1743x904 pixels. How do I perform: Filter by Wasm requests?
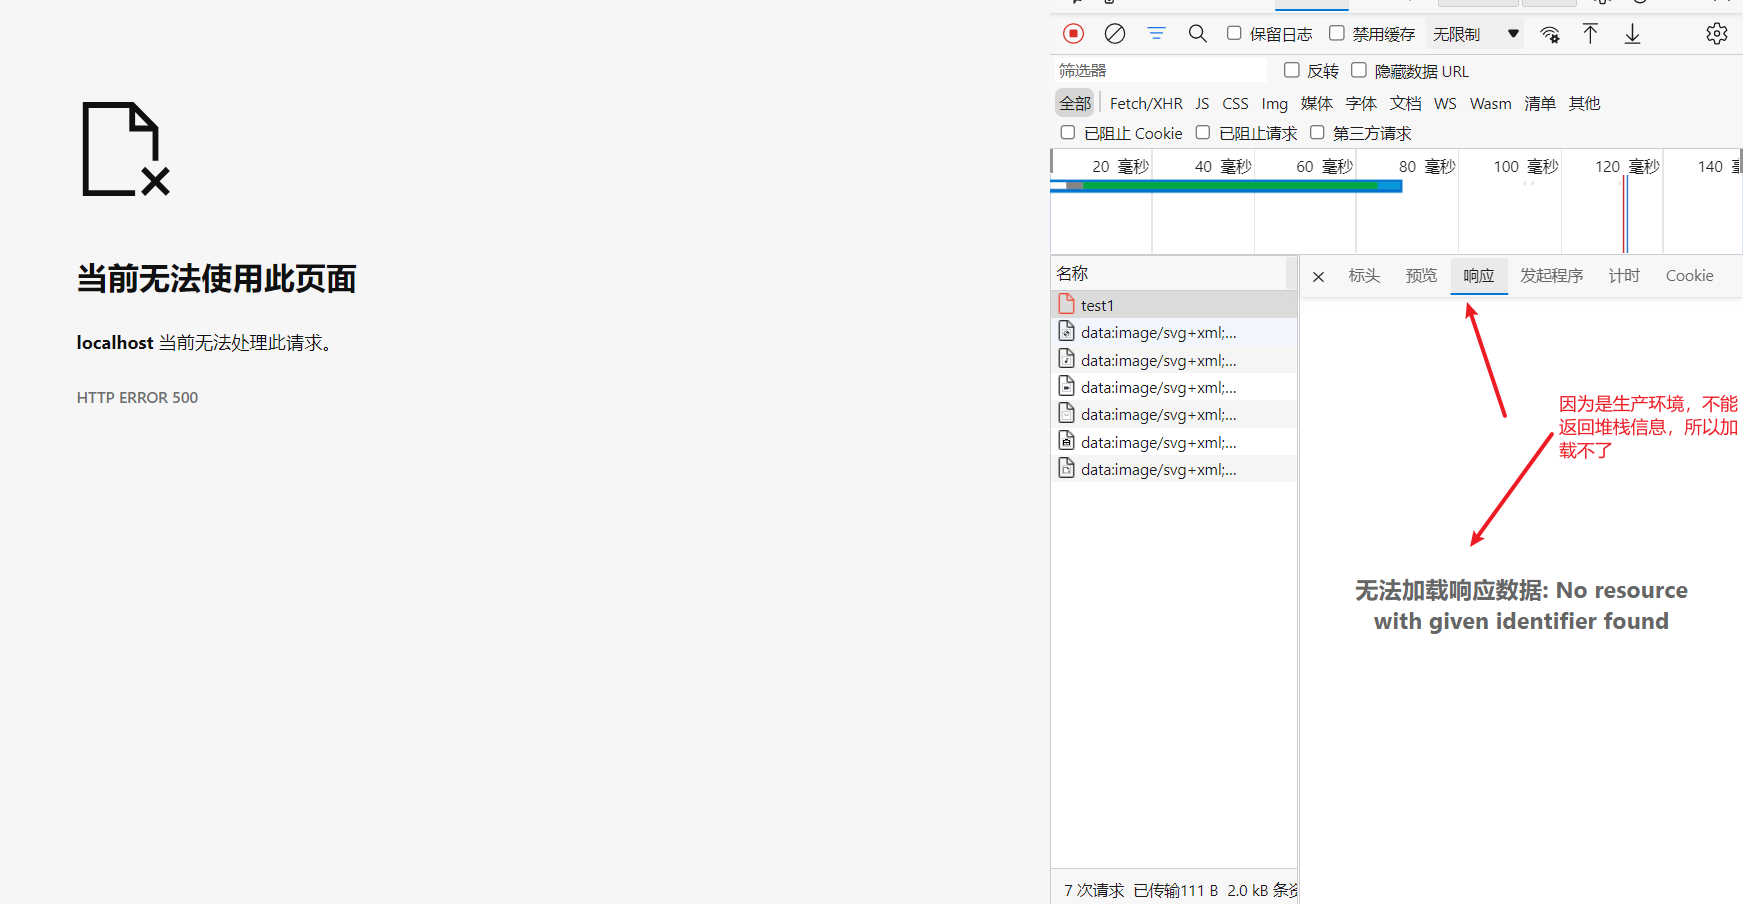tap(1490, 103)
